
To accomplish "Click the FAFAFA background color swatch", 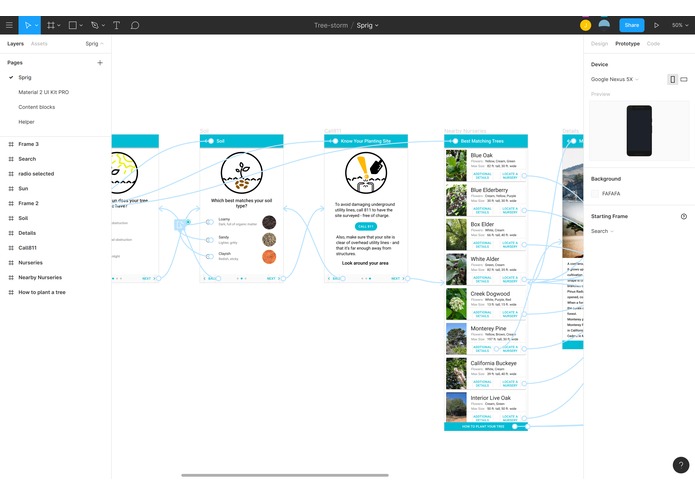I will (595, 194).
